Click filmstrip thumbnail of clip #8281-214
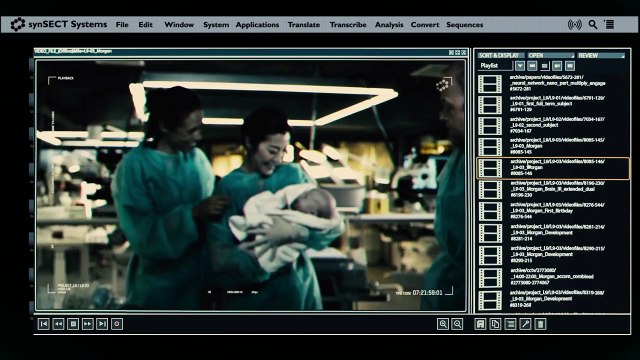 [x=490, y=233]
